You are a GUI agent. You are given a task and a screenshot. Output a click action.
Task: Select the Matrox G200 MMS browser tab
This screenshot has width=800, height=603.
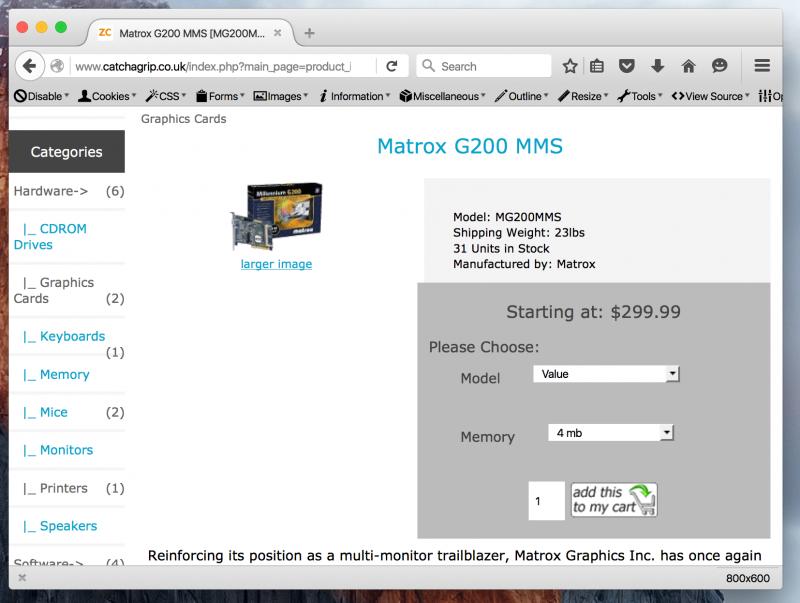point(191,33)
